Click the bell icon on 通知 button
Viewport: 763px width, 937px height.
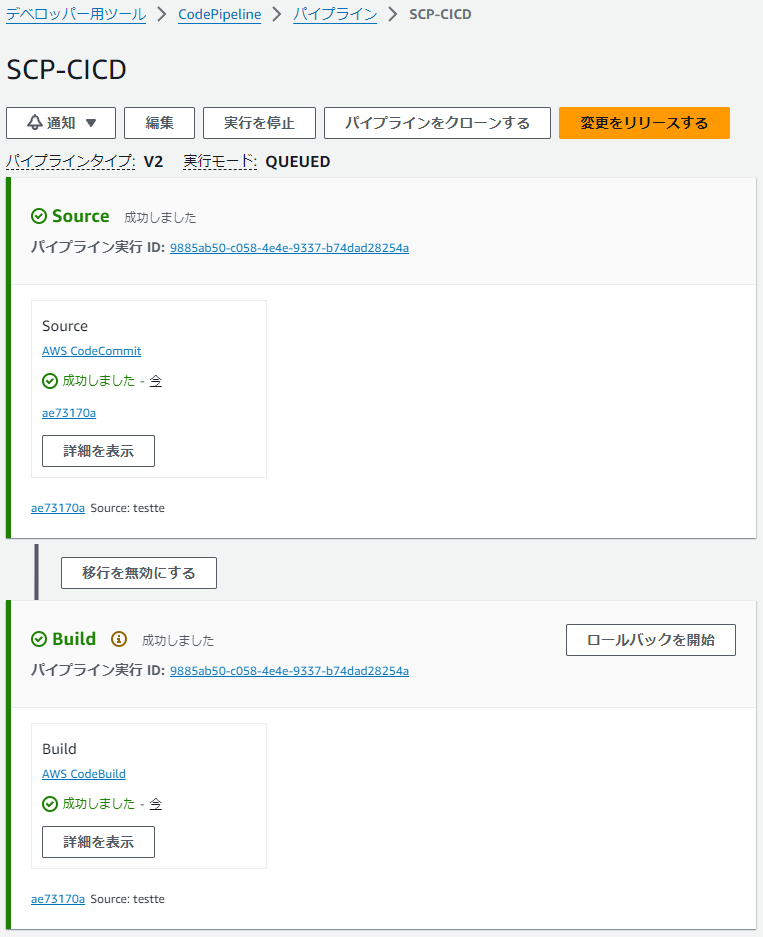(35, 123)
